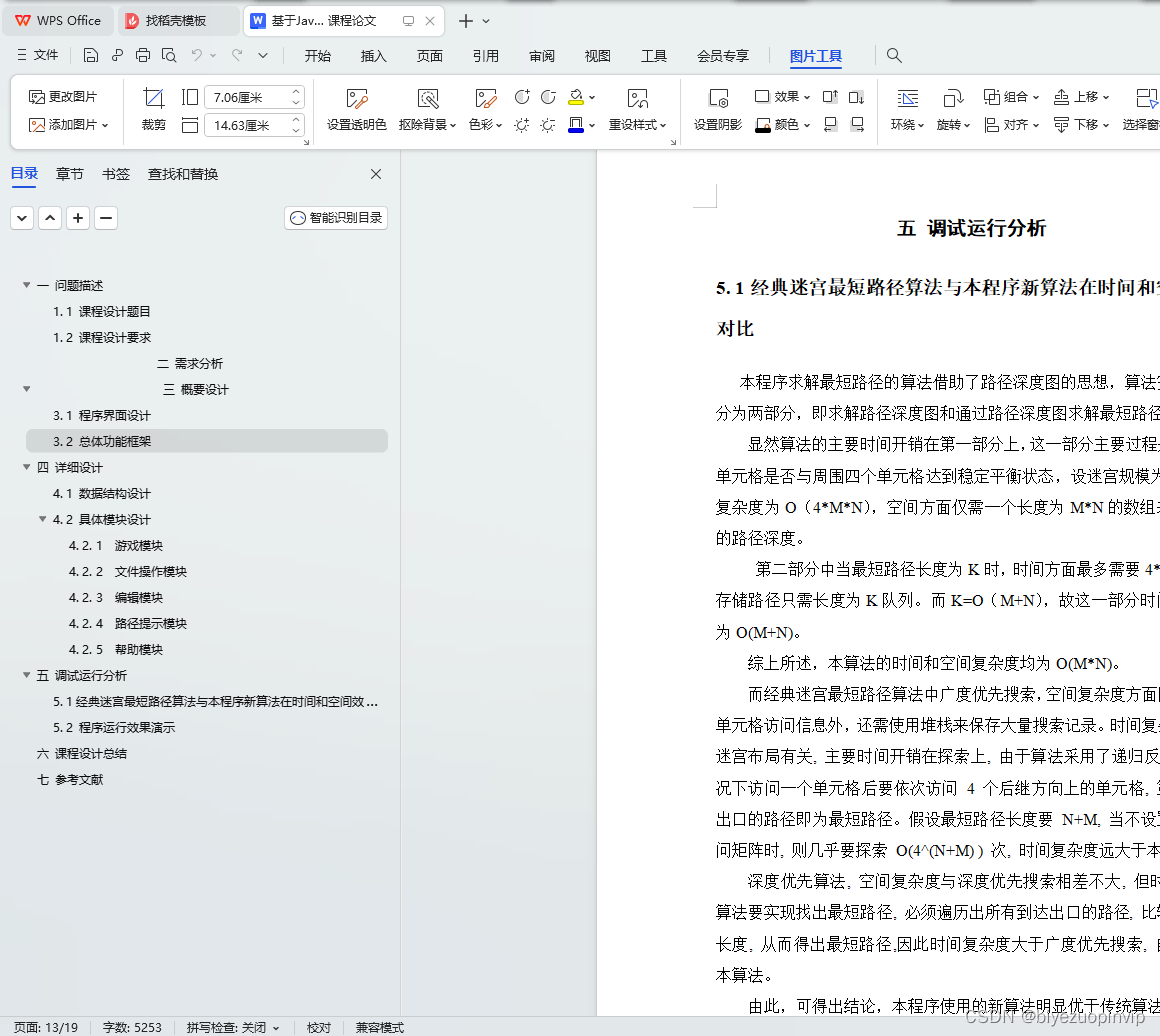Click the Undo icon

tap(197, 55)
